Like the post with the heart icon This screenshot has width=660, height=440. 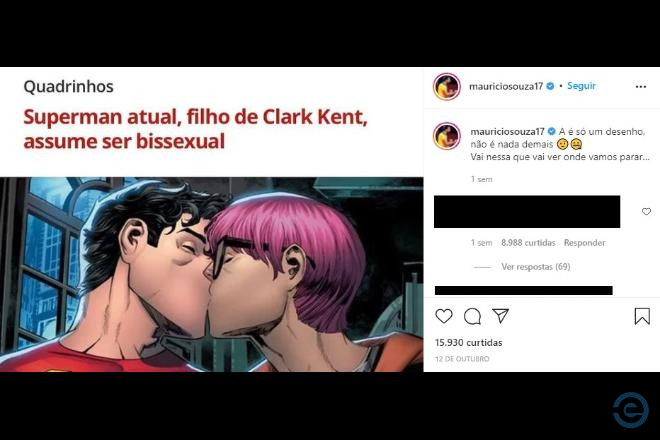pos(444,316)
